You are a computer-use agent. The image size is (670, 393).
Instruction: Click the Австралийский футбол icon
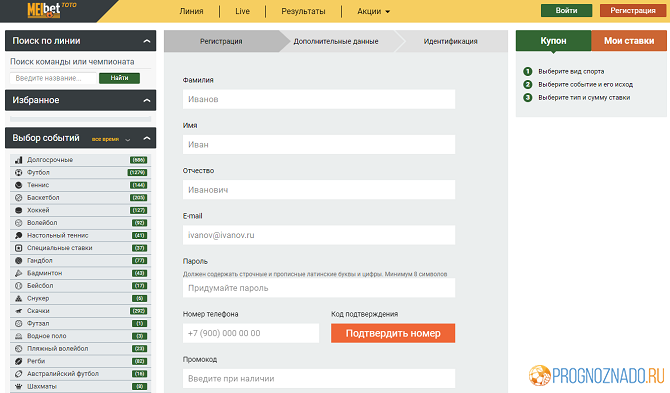point(18,374)
